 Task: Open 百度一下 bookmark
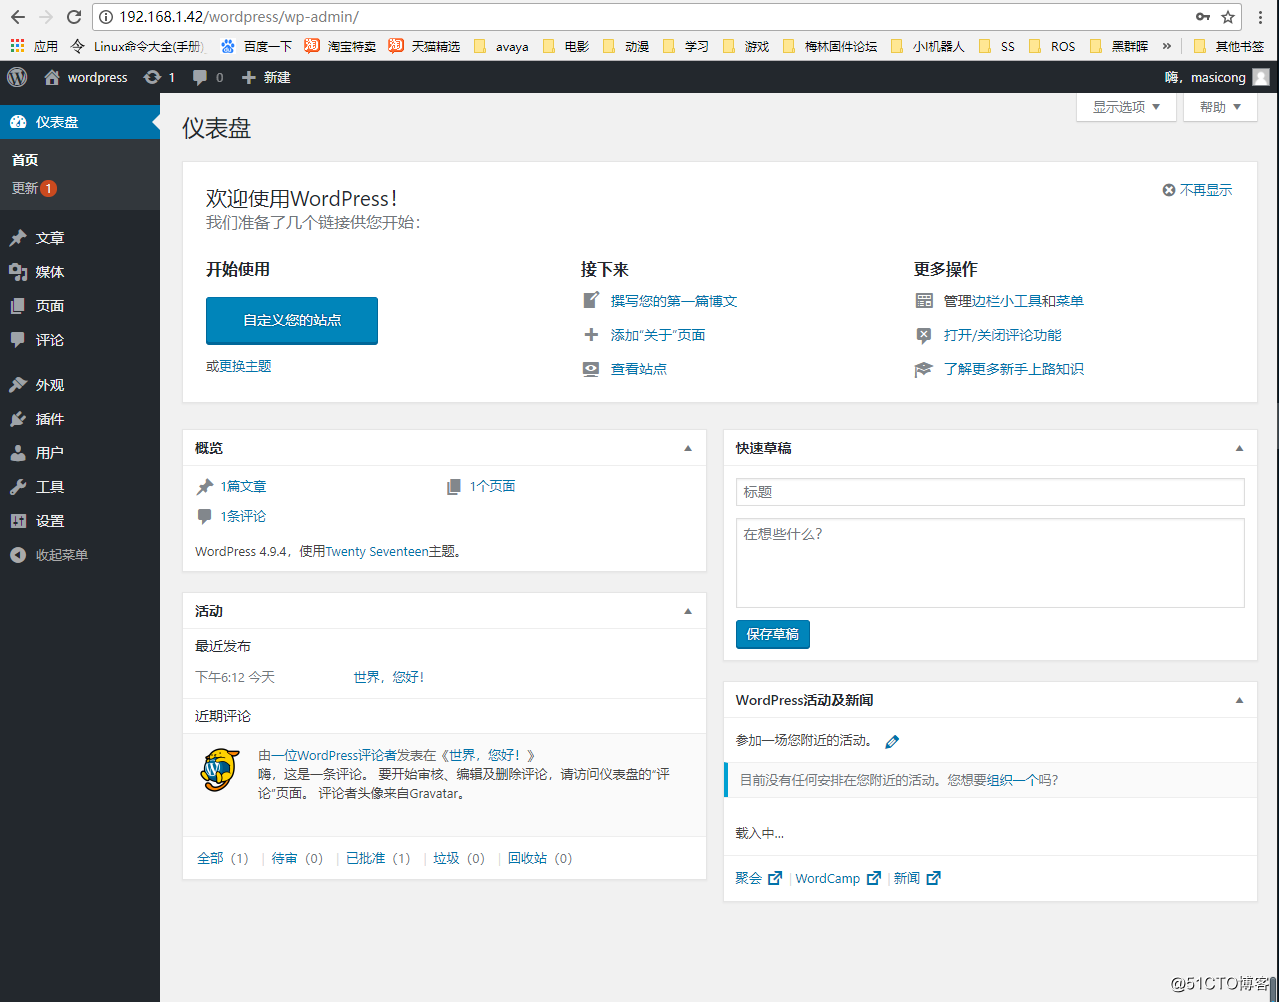point(256,46)
